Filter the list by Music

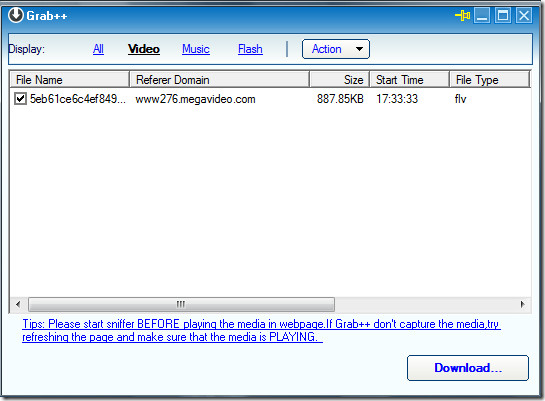[x=196, y=49]
